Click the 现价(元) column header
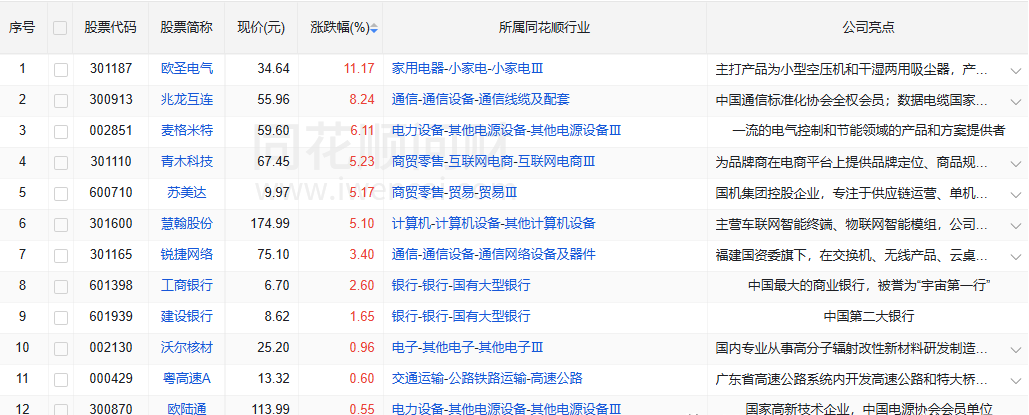Viewport: 1029px width, 415px height. click(x=261, y=28)
